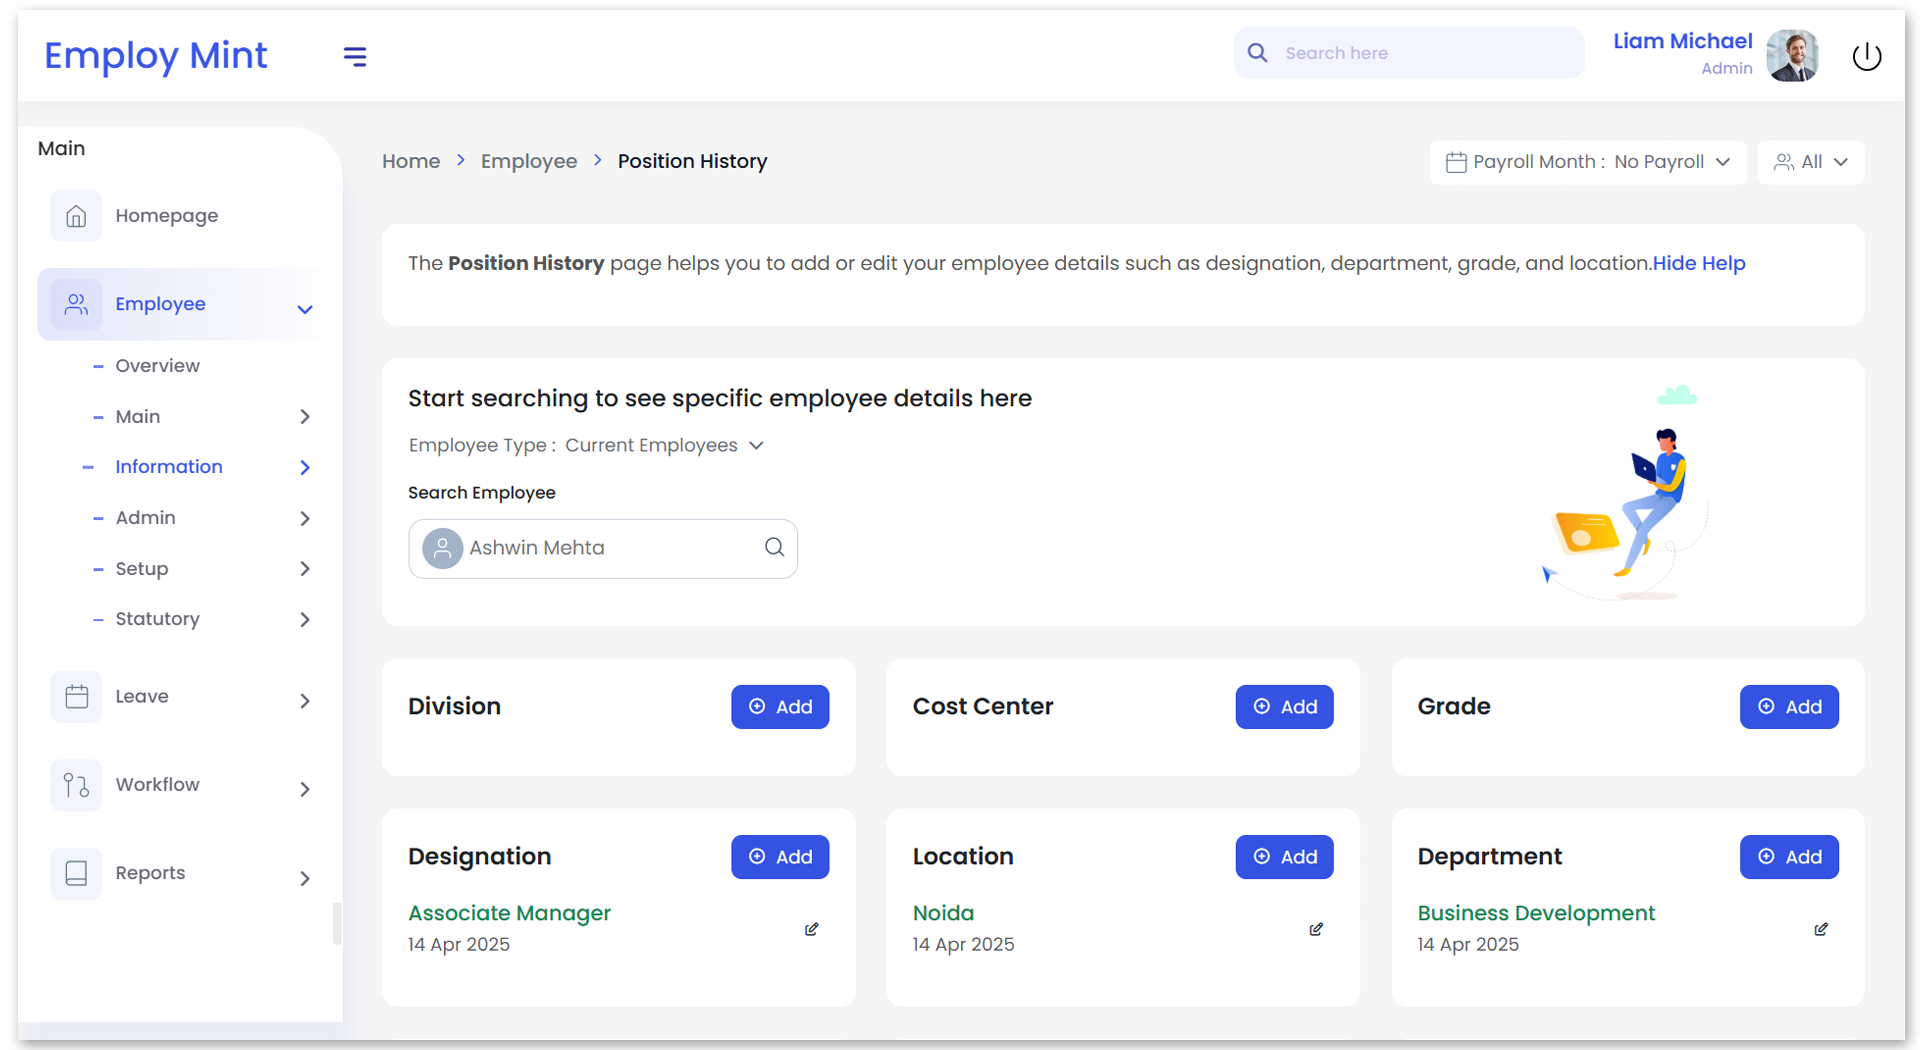1923x1050 pixels.
Task: Expand the Statutory submenu
Action: tap(305, 620)
